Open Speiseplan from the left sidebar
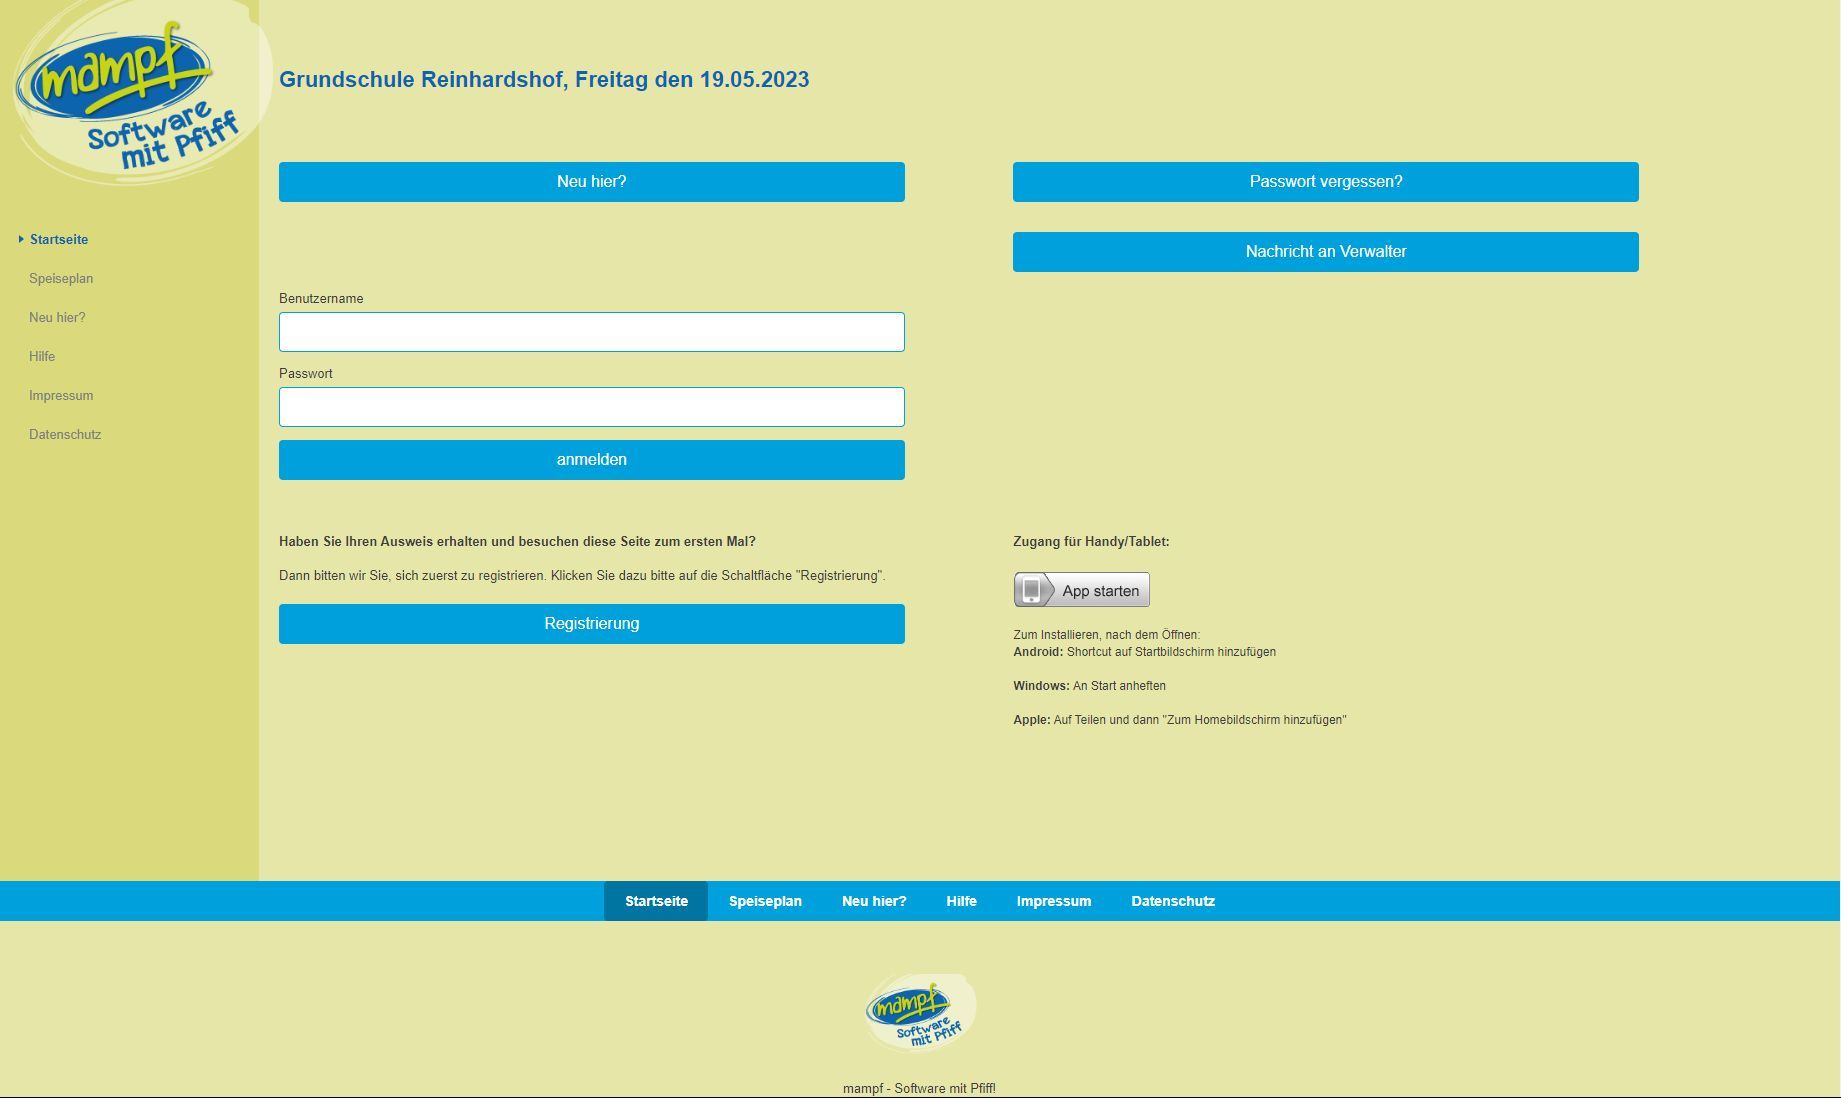Screen dimensions: 1841x1098 60,278
